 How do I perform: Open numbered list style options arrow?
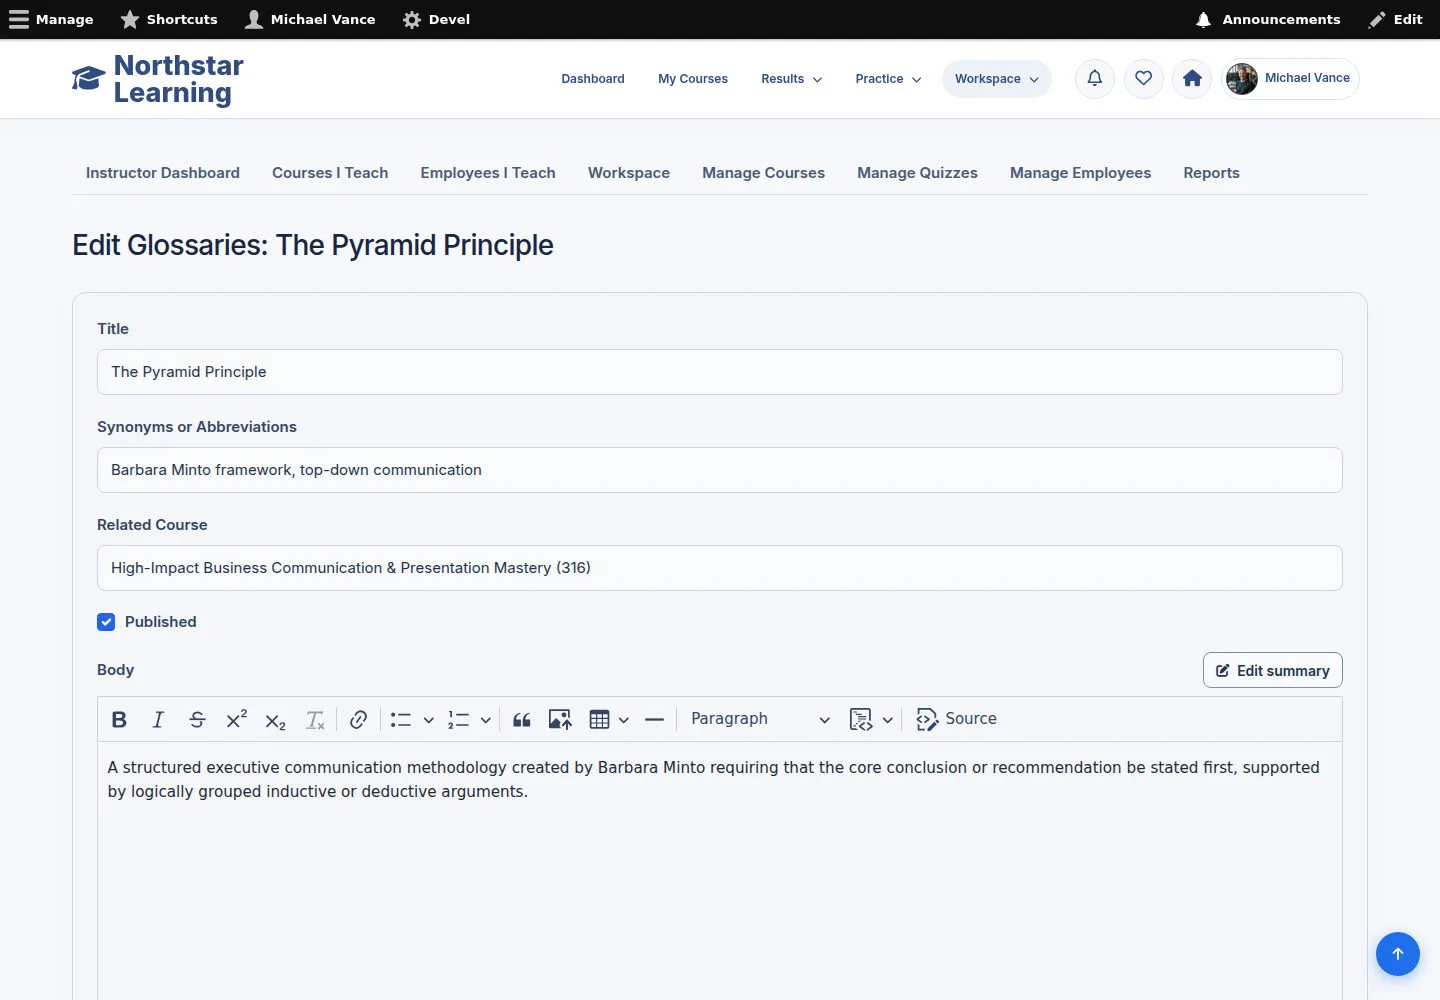pyautogui.click(x=485, y=719)
